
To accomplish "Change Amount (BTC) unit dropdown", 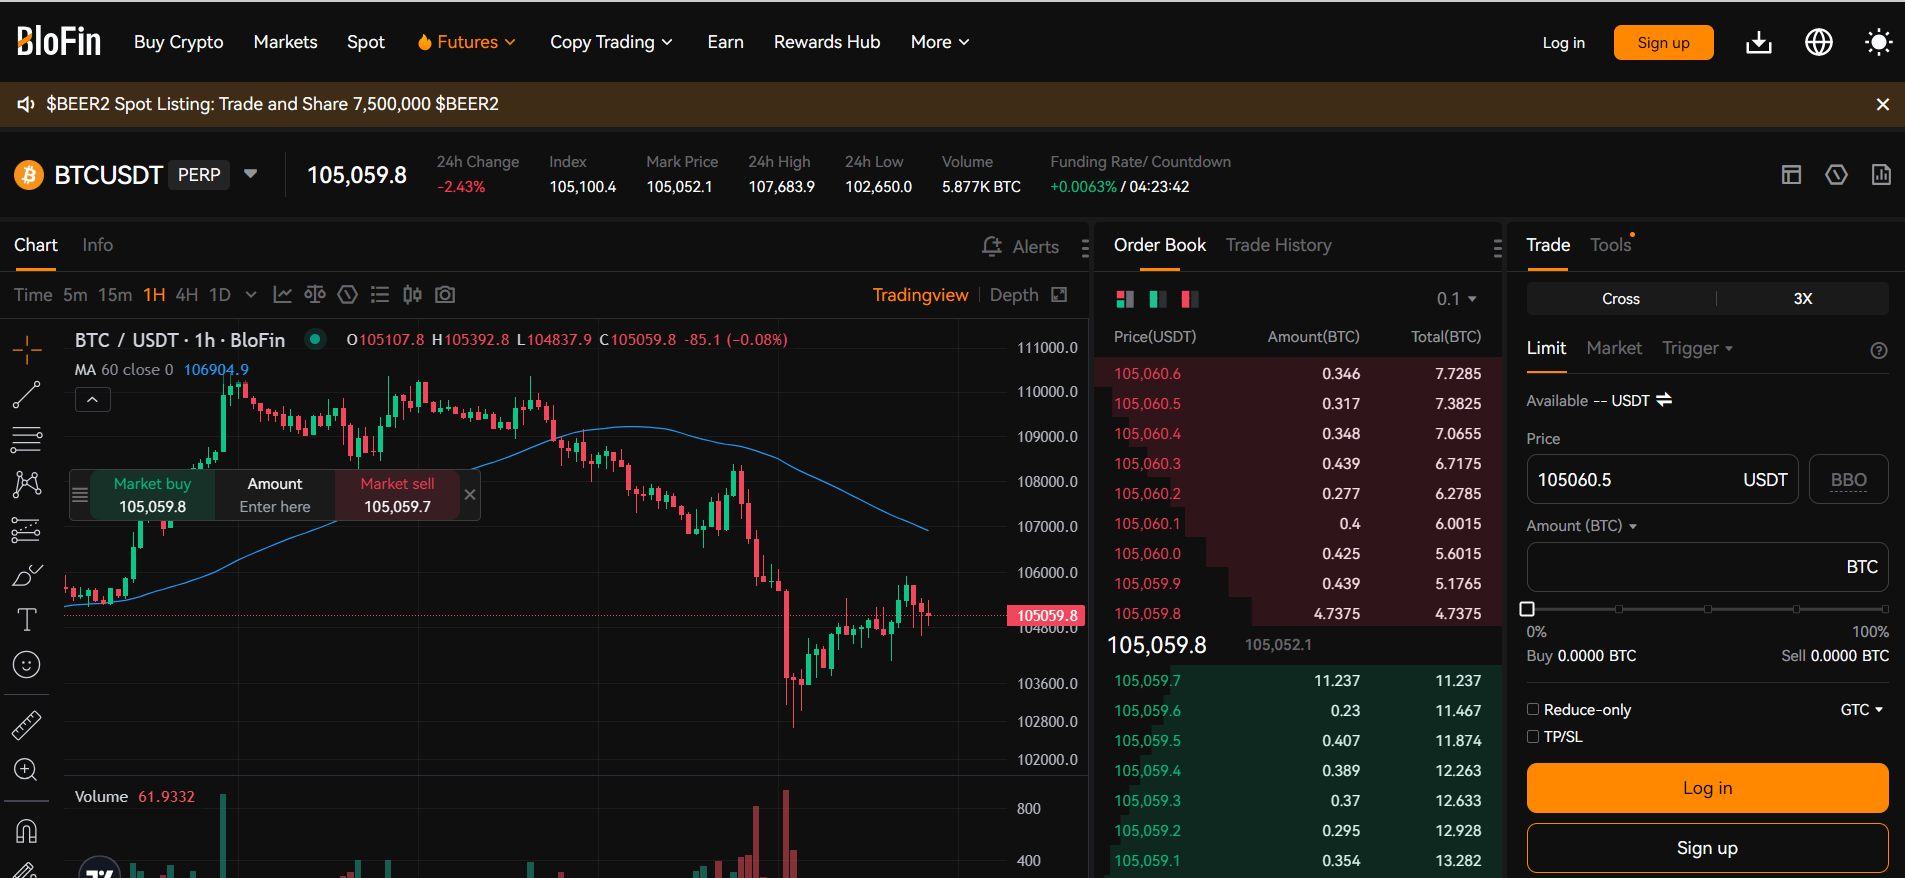I will pyautogui.click(x=1582, y=526).
